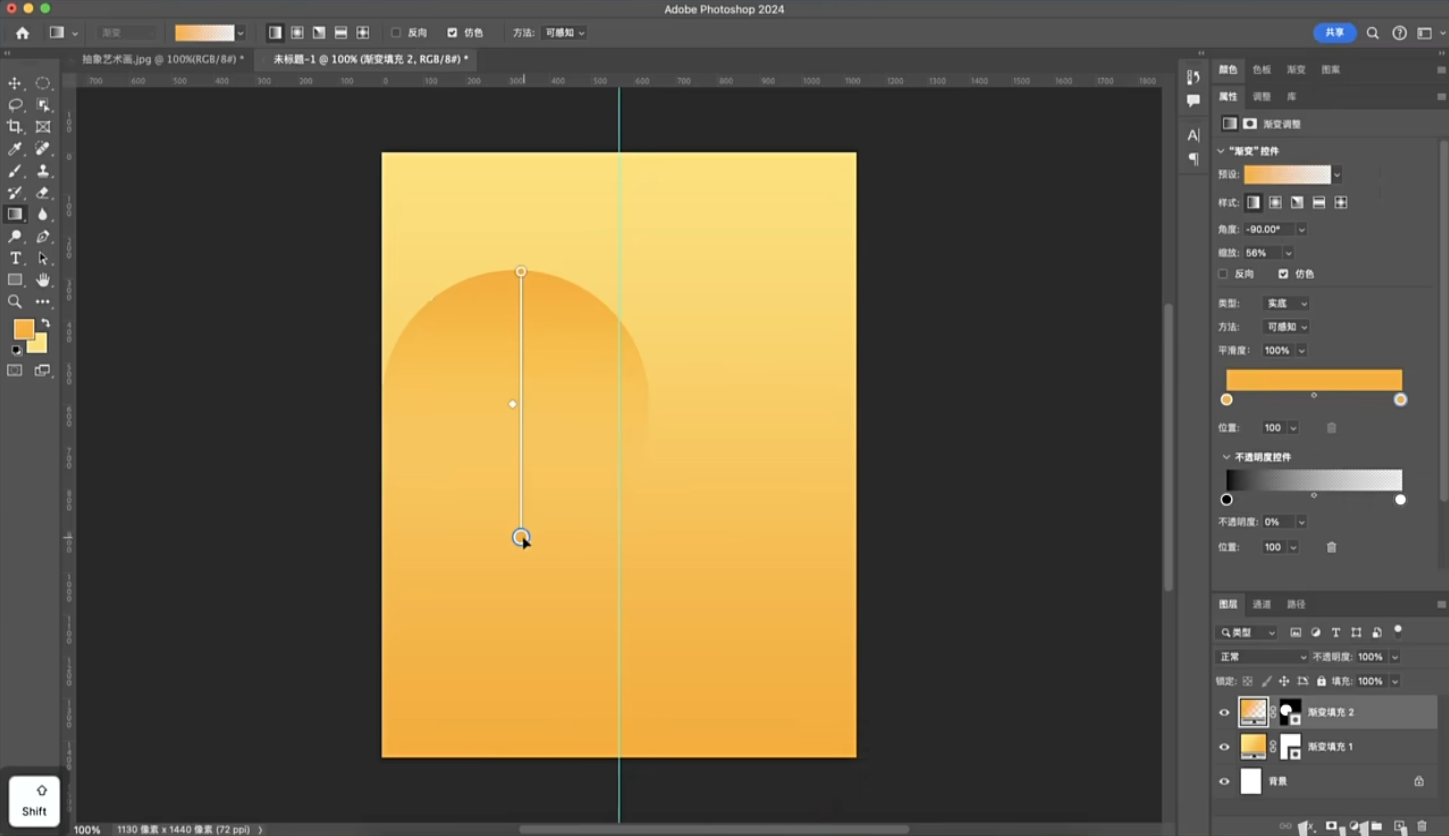Toggle the 仿色 checkbox in properties panel

(x=1283, y=274)
